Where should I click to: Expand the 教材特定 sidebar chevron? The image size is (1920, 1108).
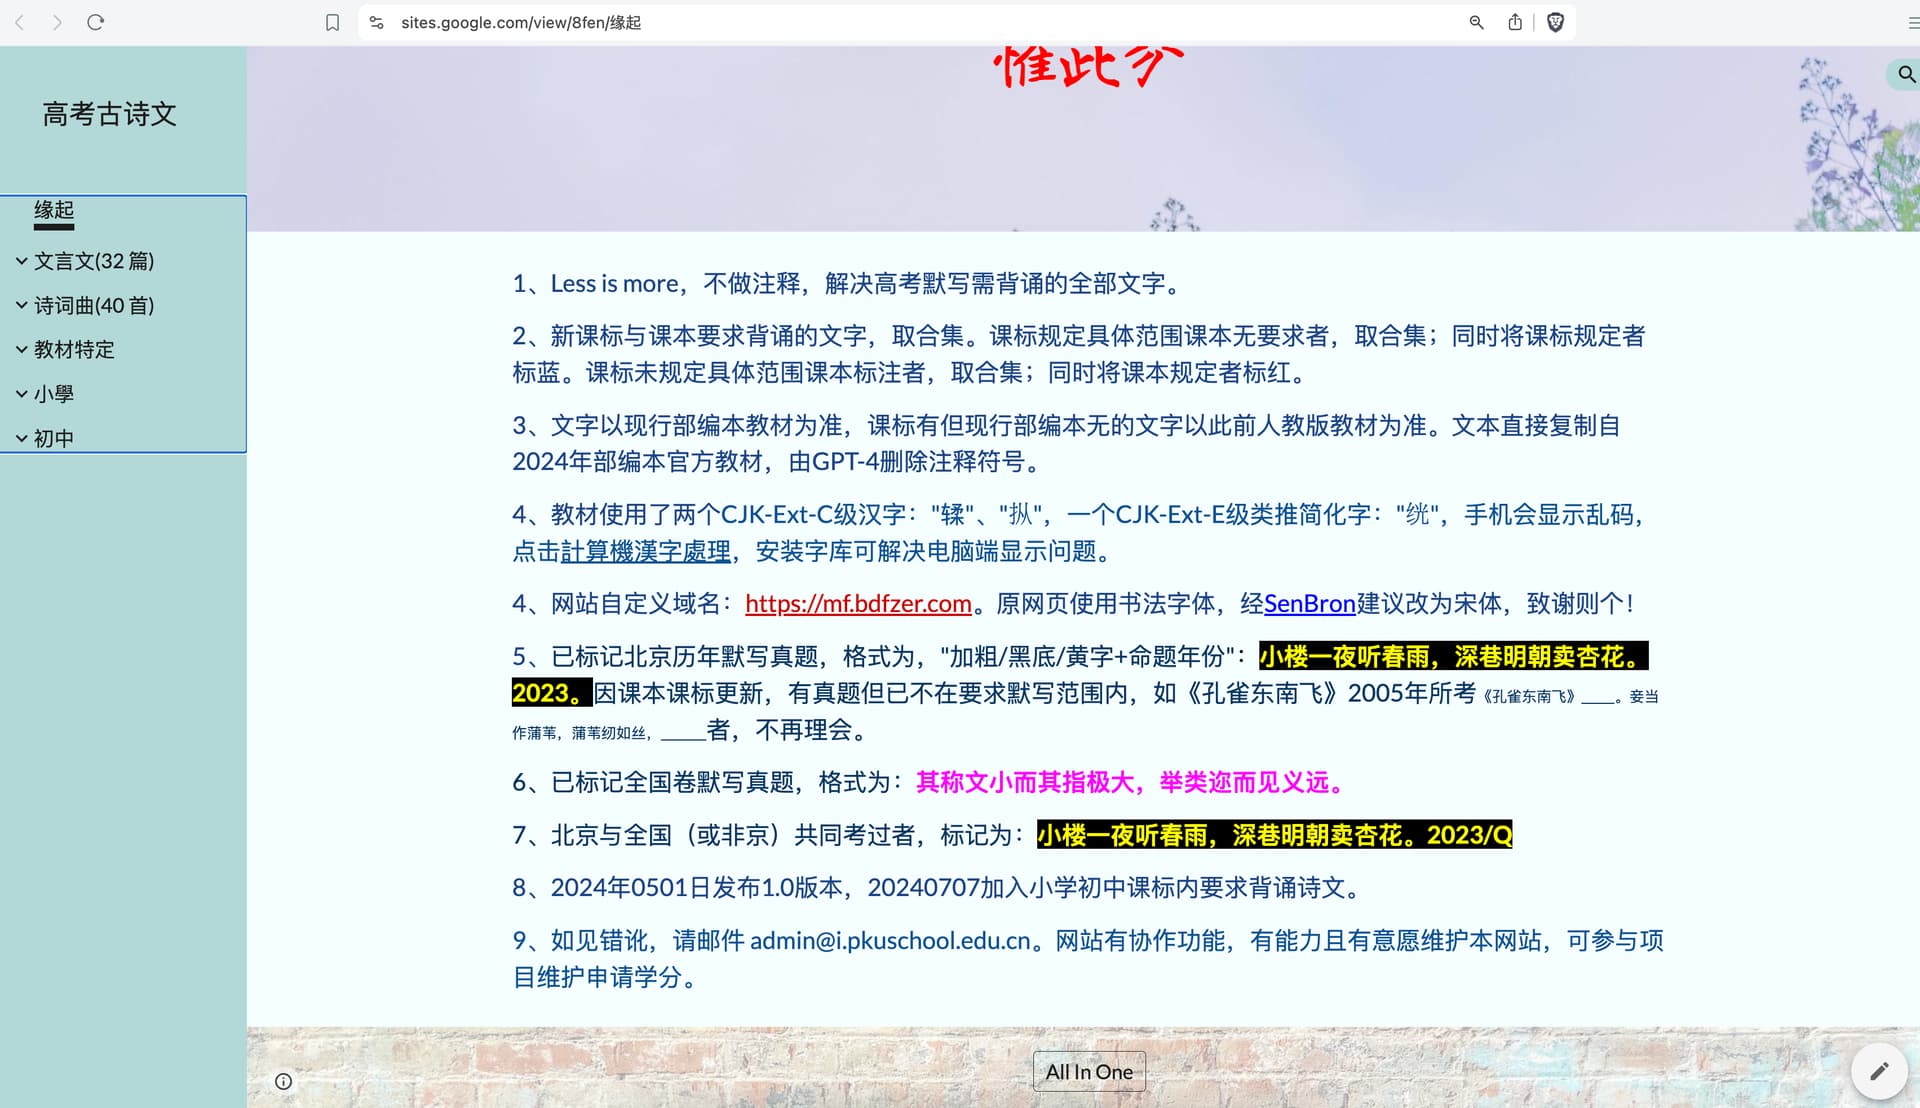click(x=21, y=349)
